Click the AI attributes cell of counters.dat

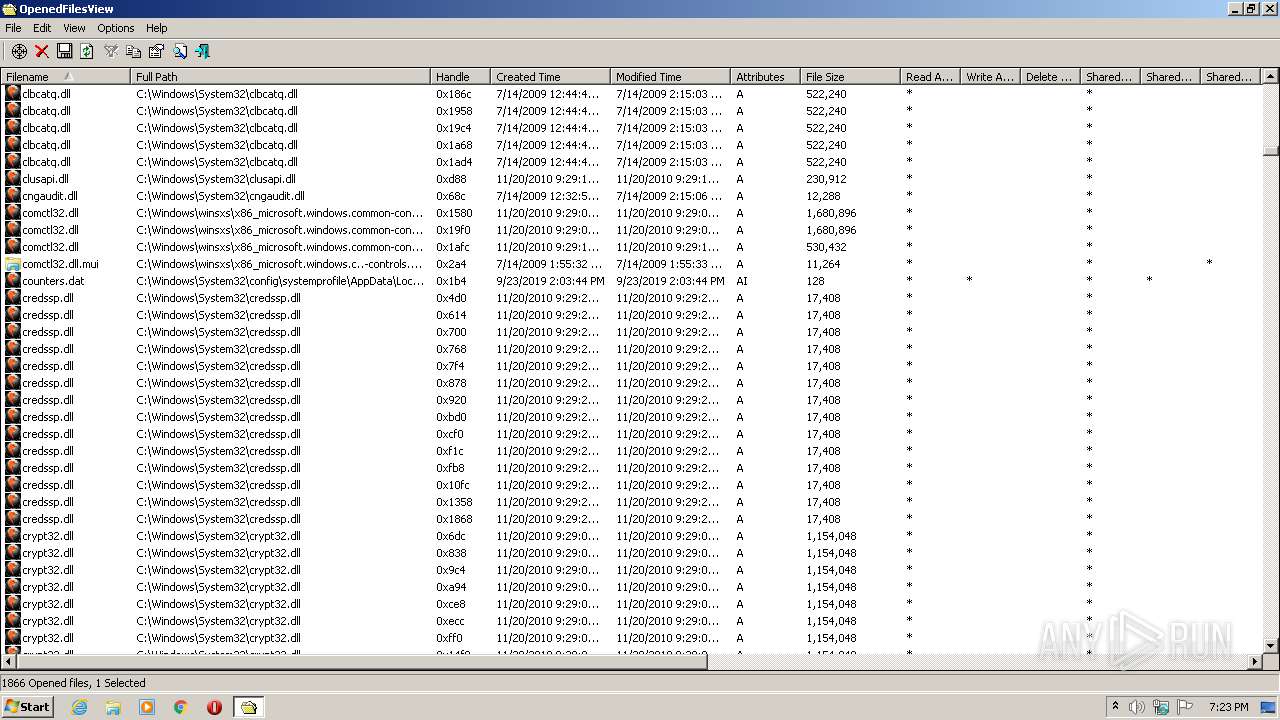(742, 281)
